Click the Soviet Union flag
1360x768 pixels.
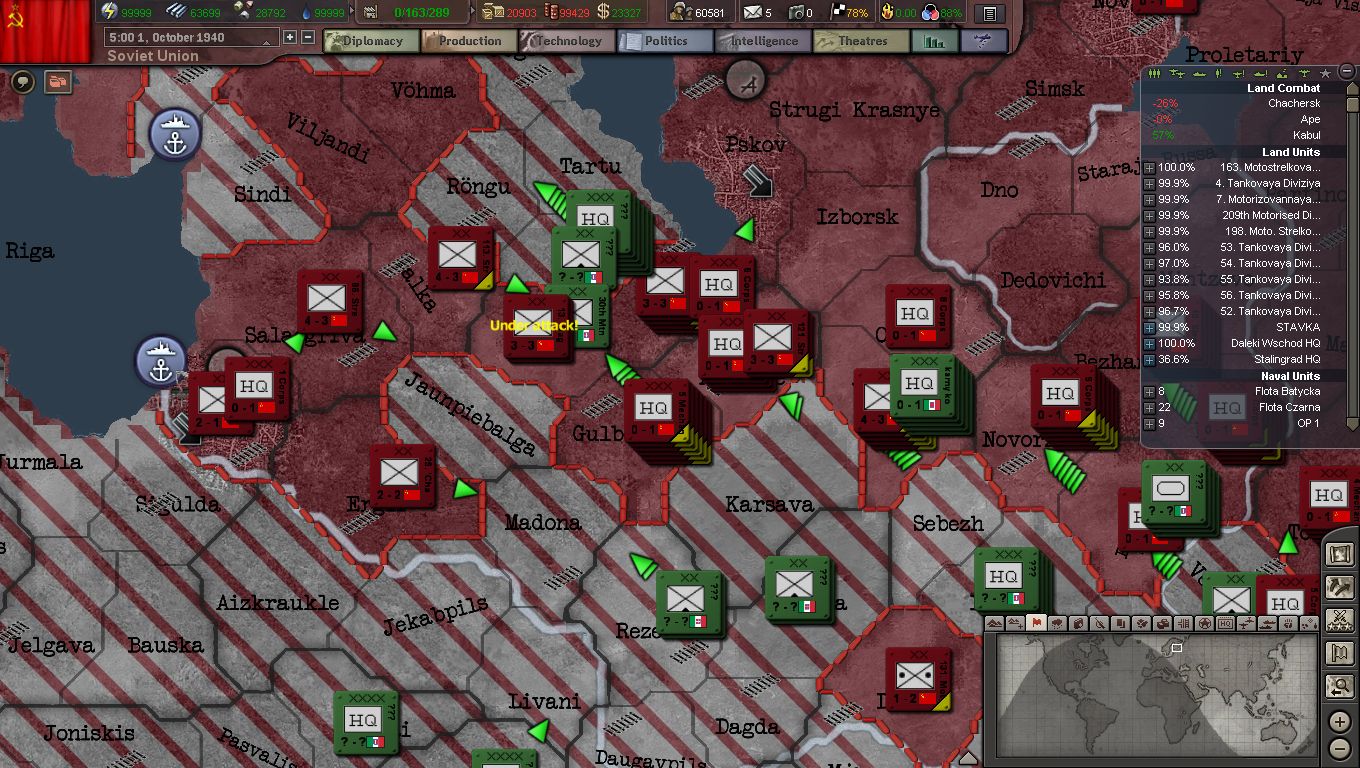[x=45, y=30]
